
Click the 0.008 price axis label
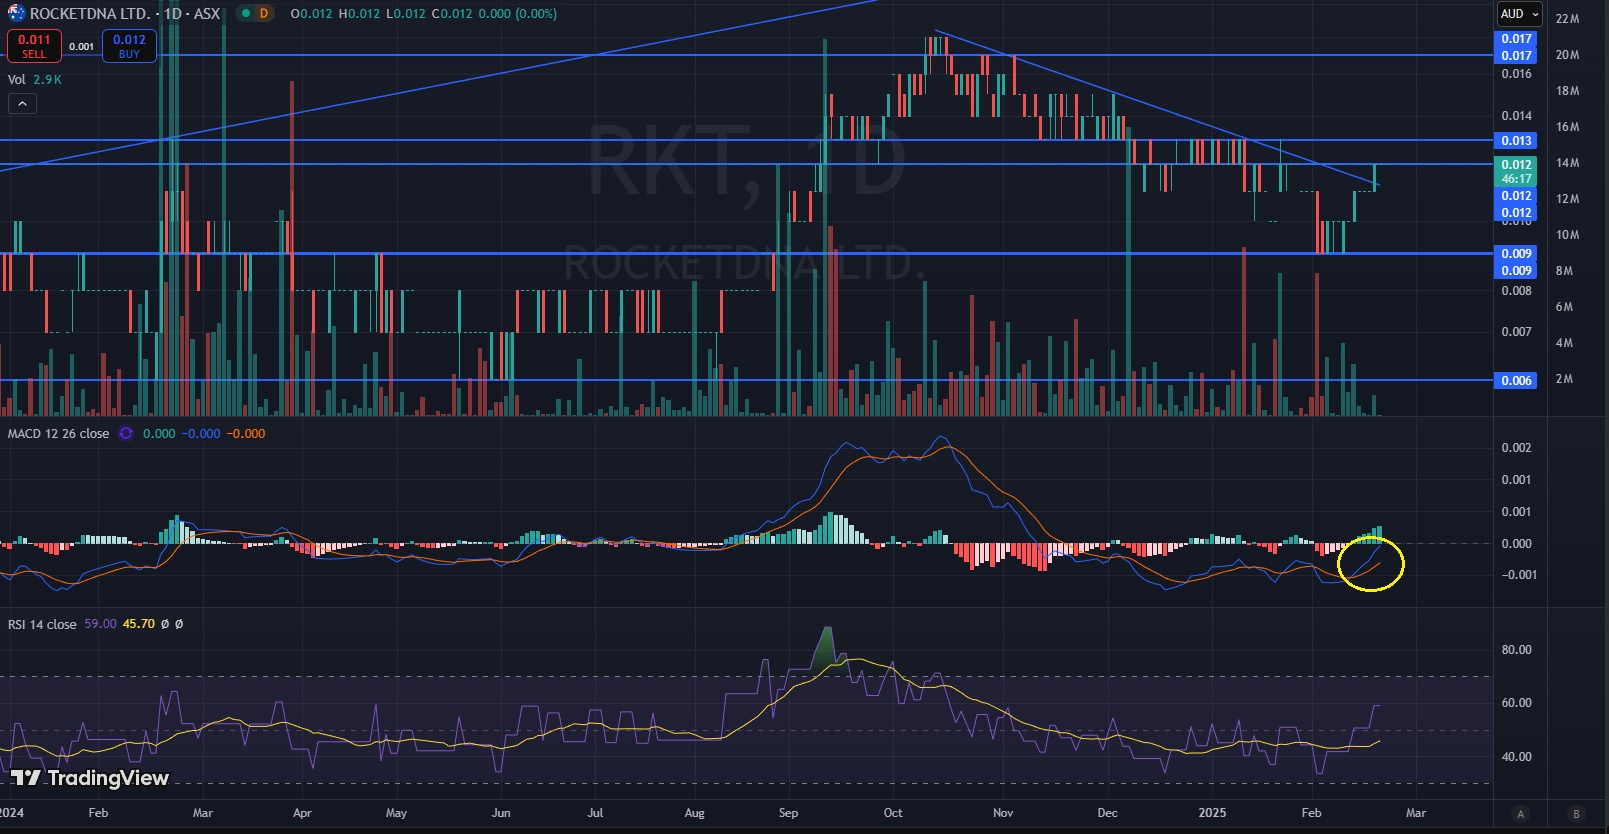pos(1516,291)
